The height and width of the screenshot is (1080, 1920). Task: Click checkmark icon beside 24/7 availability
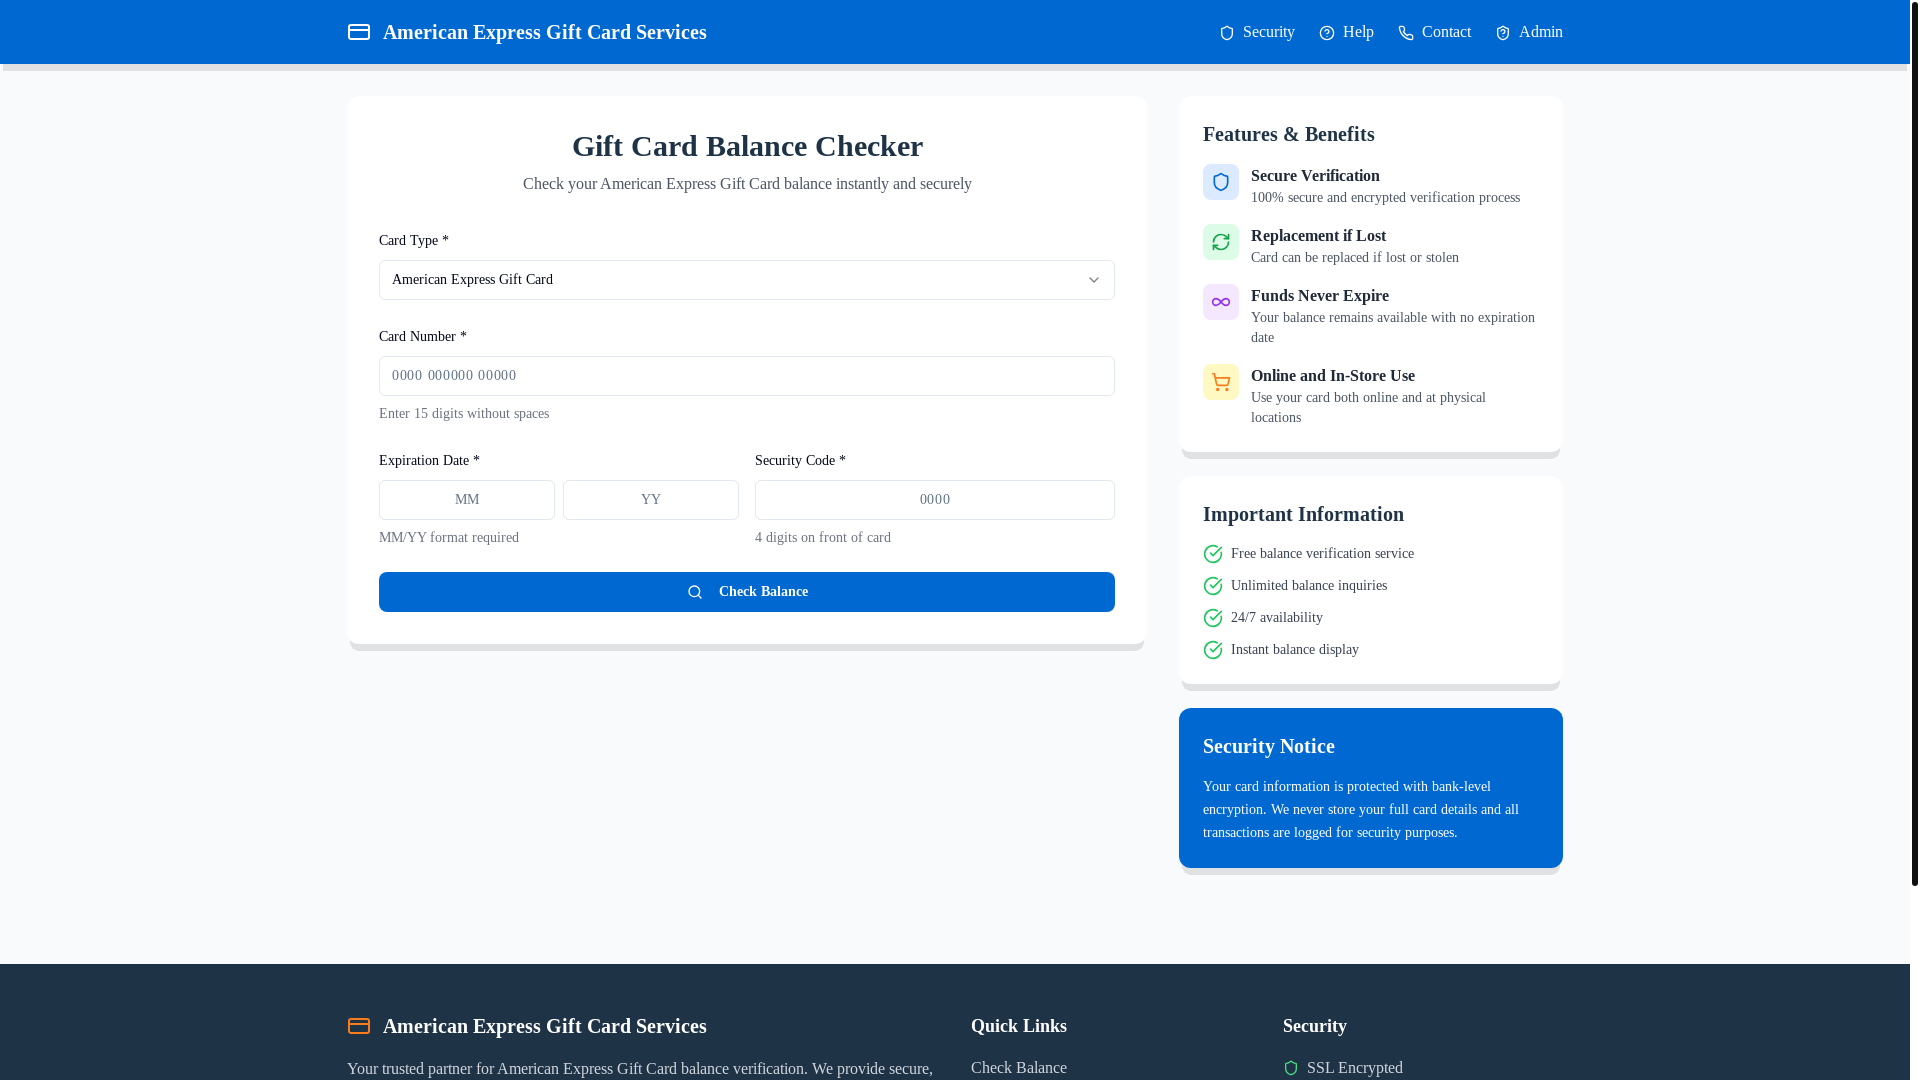[1213, 618]
